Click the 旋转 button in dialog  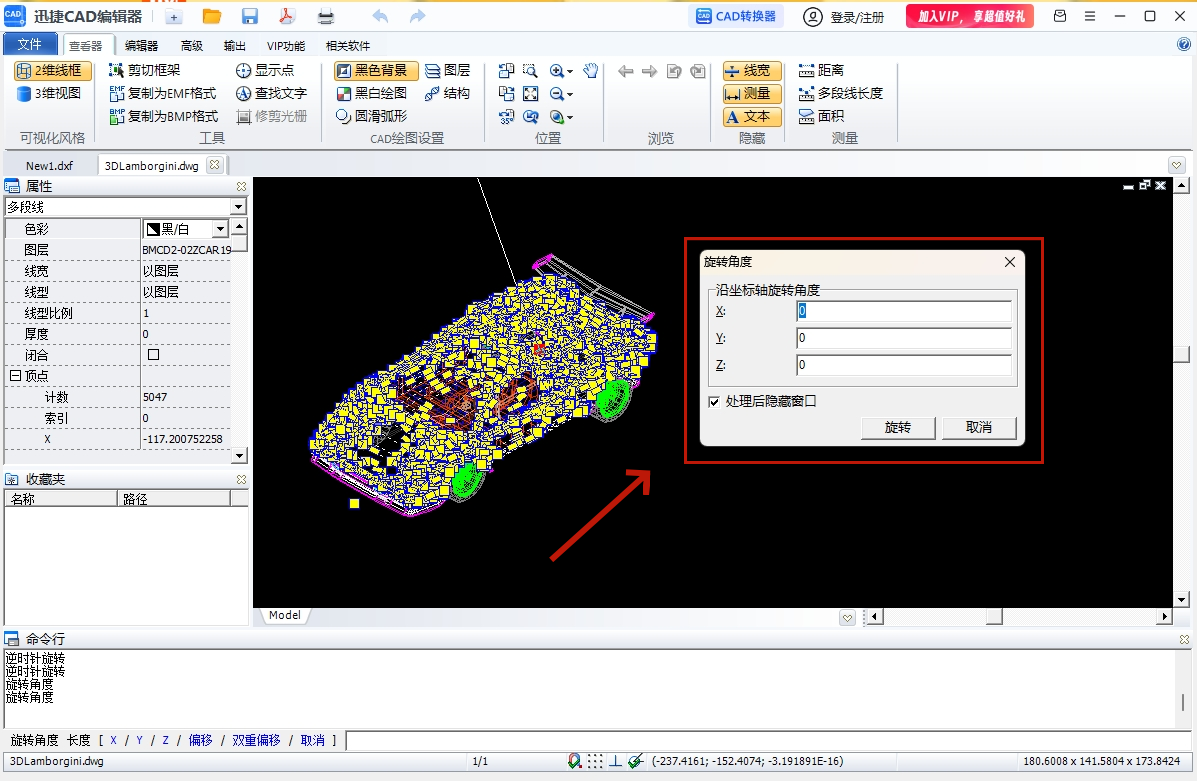tap(898, 428)
